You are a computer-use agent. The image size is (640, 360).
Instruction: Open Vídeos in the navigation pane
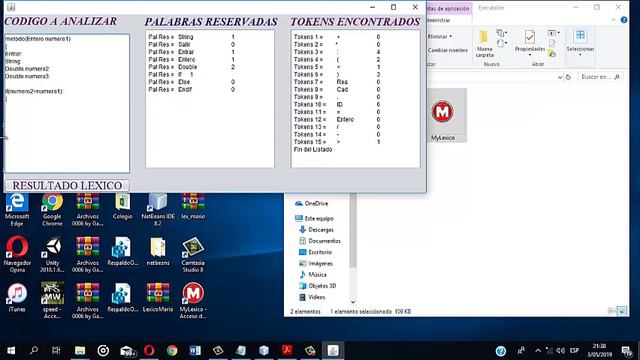[x=312, y=297]
